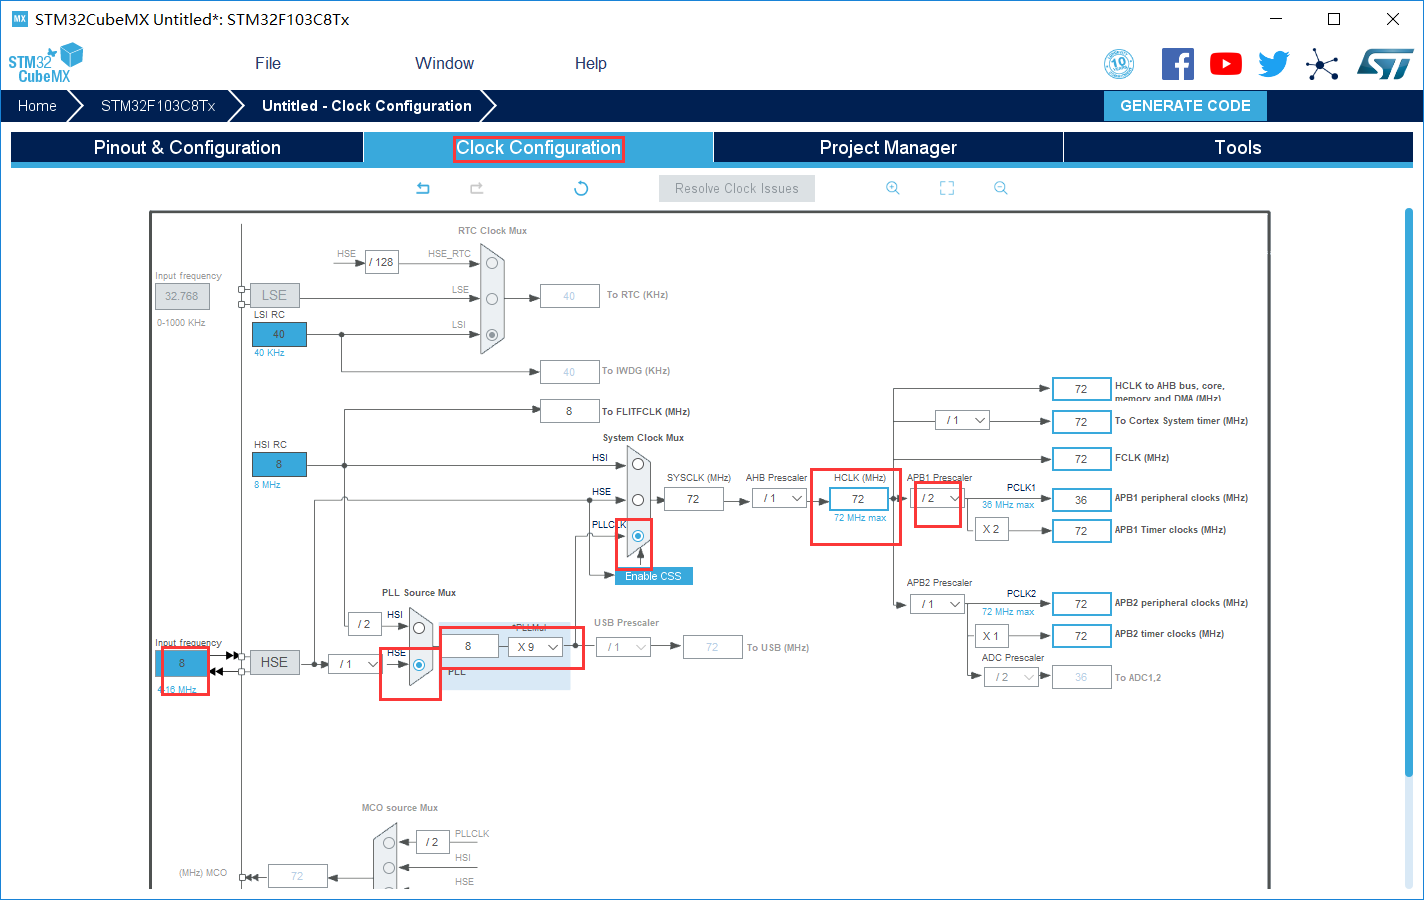Click the vertical scrollbar of the diagram

(x=1408, y=491)
